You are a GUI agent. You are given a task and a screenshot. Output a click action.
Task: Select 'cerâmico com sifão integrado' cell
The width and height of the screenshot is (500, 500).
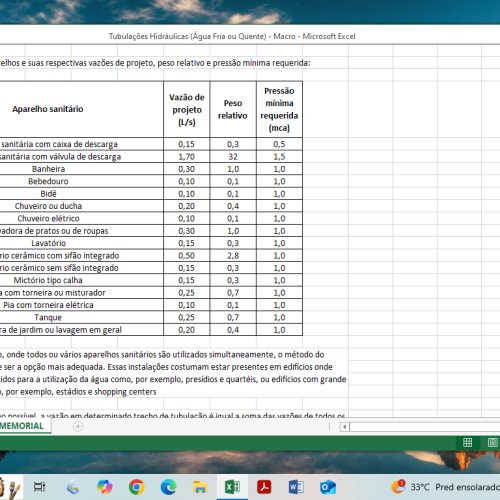point(82,256)
